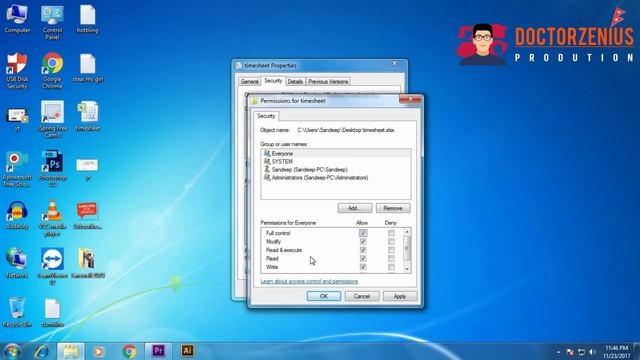Open Windows Explorer from taskbar
This screenshot has height=360, width=640.
[71, 351]
